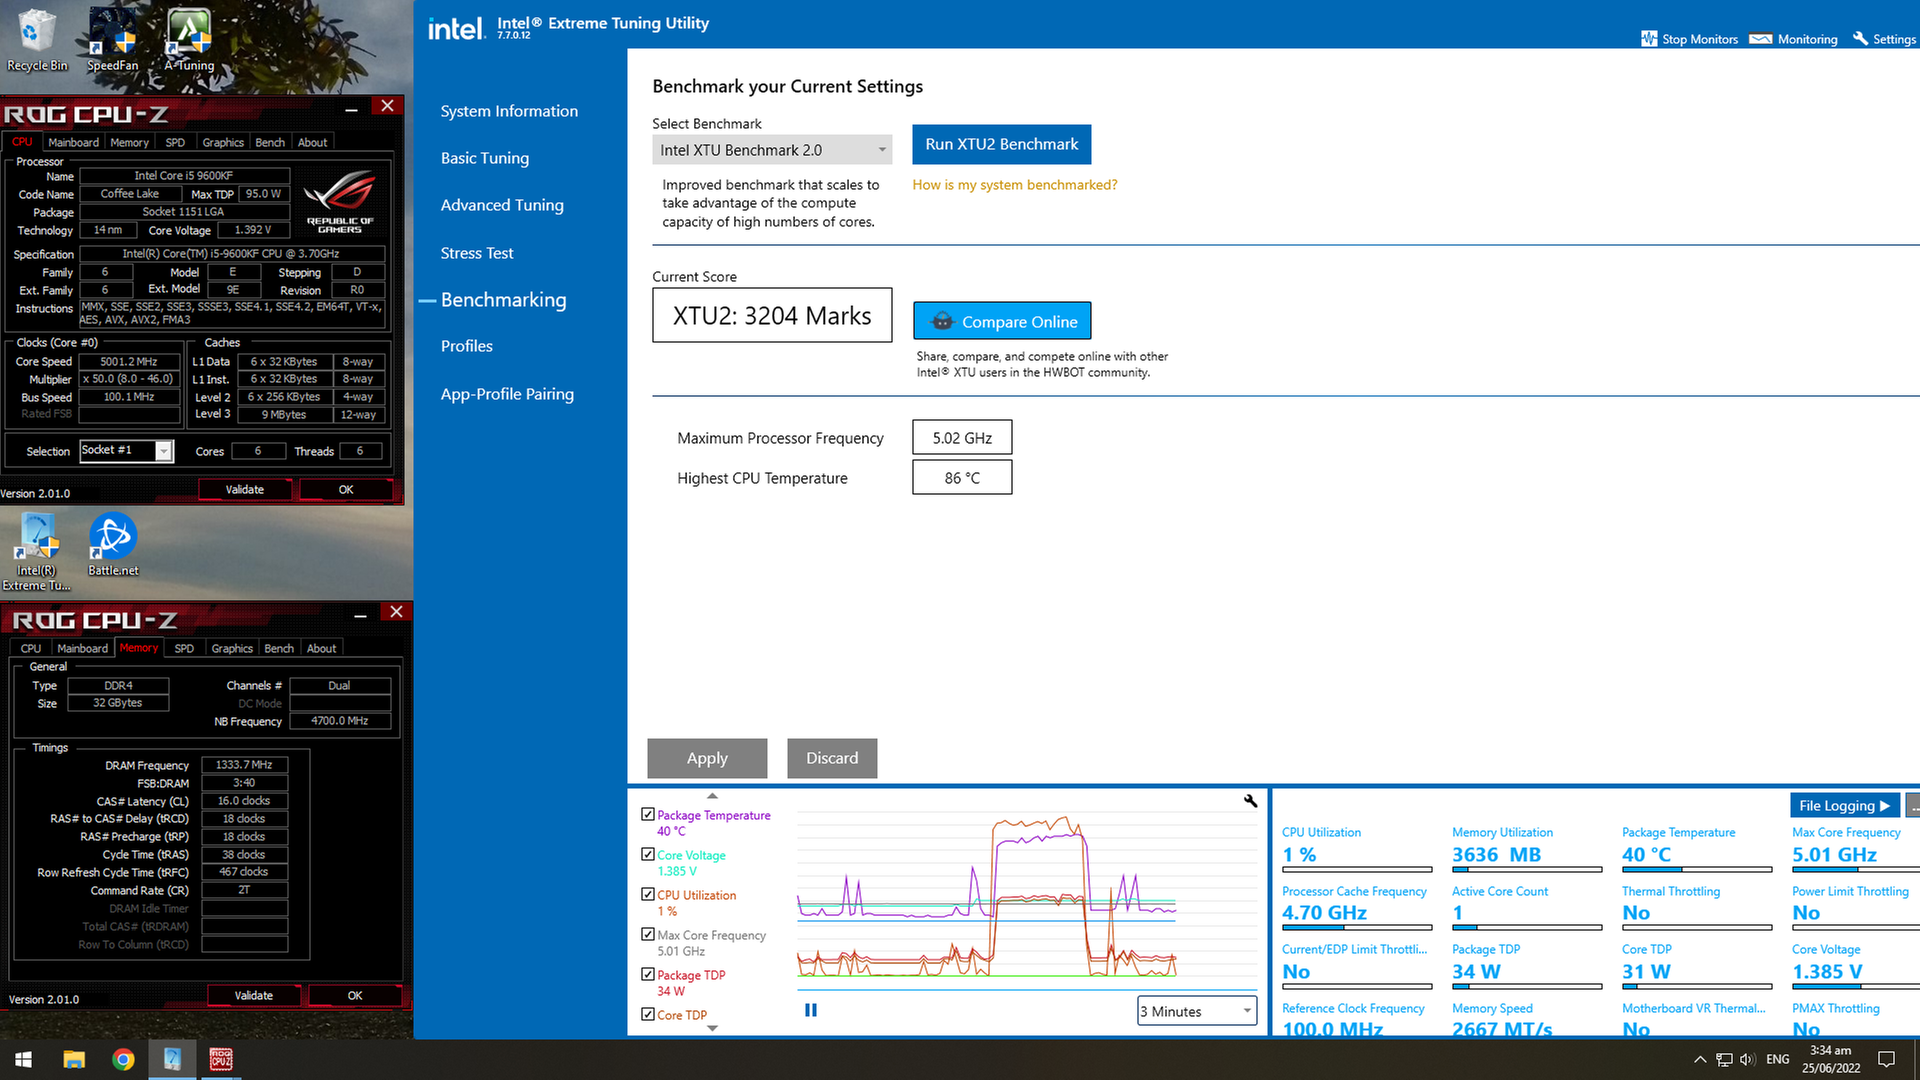Open the volume tray icon
The width and height of the screenshot is (1920, 1080).
click(1748, 1060)
